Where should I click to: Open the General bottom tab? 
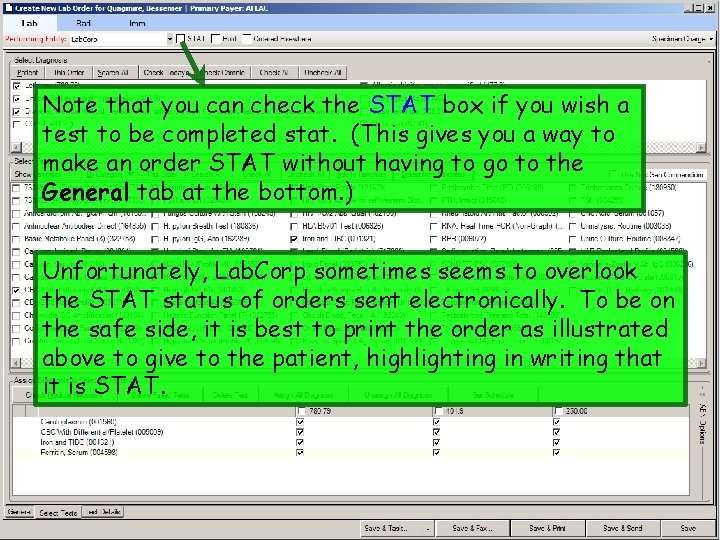point(19,512)
